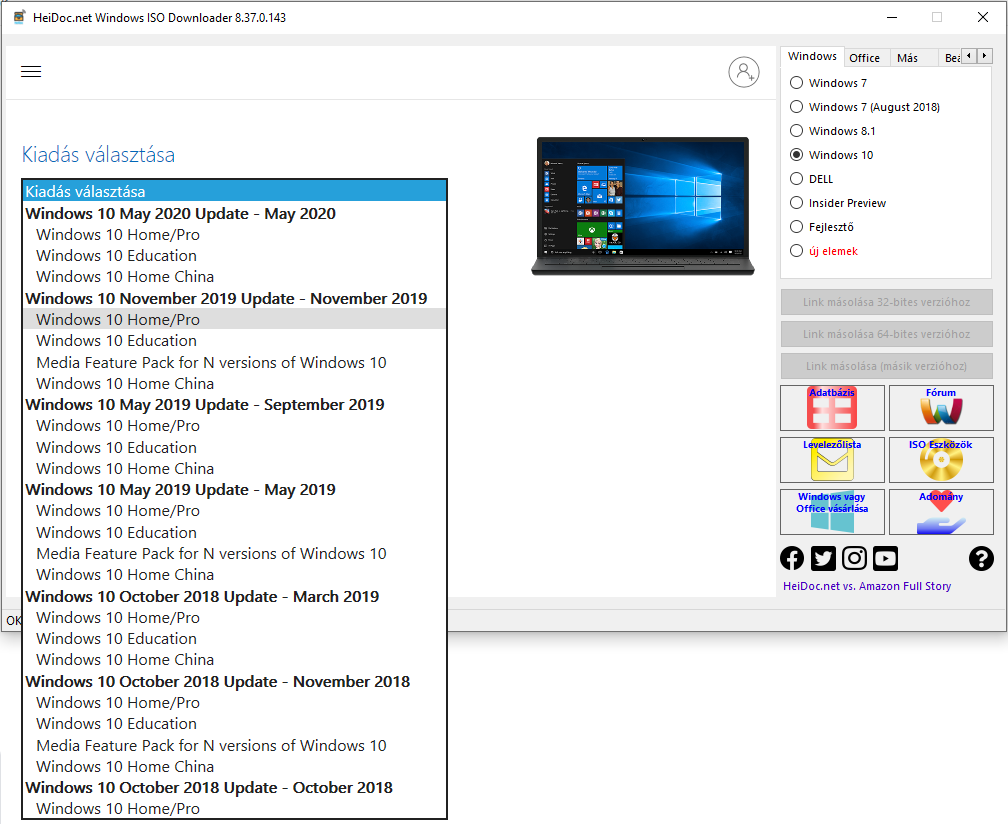
Task: Click Link másolása 64-bites verzióhoz button
Action: coord(886,334)
